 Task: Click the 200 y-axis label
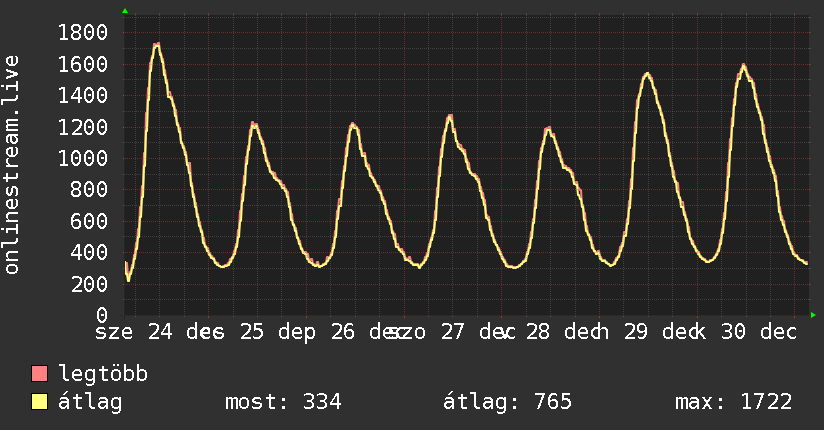click(89, 284)
